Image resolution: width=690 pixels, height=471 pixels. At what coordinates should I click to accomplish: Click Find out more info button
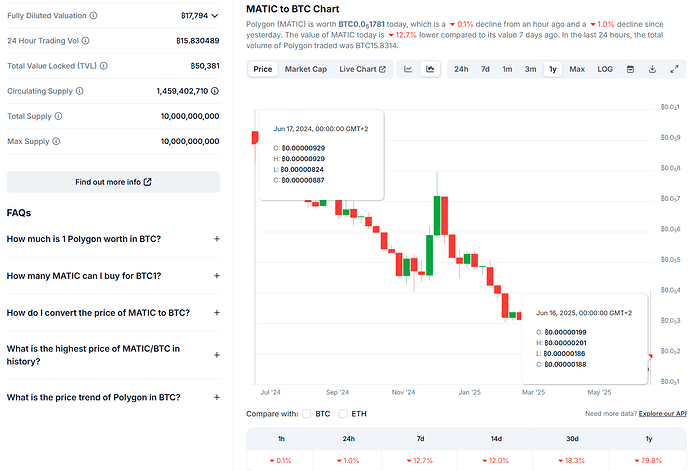(x=113, y=182)
